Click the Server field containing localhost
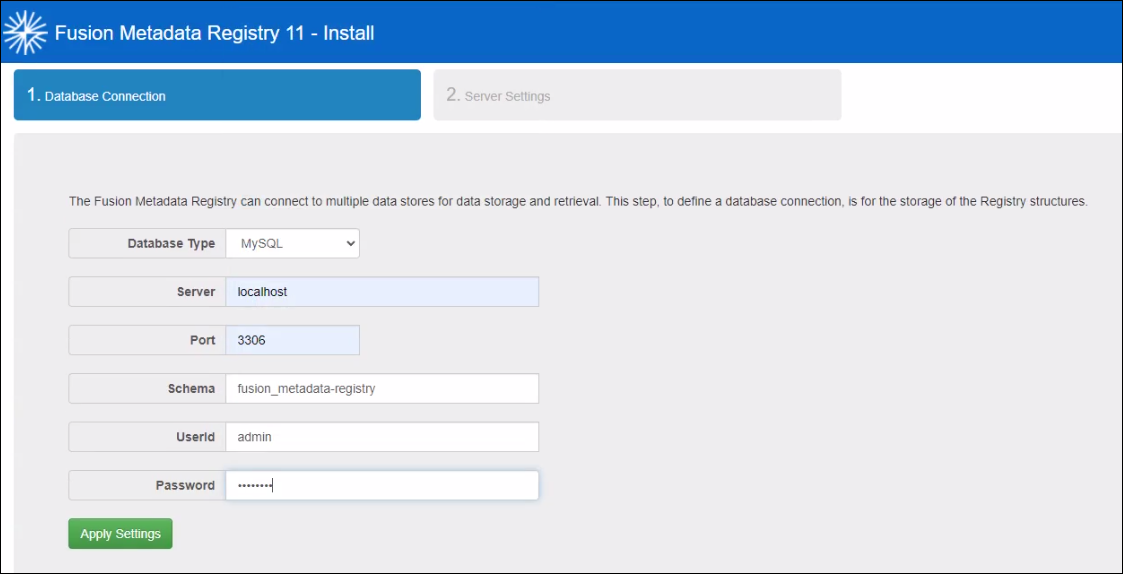This screenshot has width=1123, height=574. click(382, 292)
